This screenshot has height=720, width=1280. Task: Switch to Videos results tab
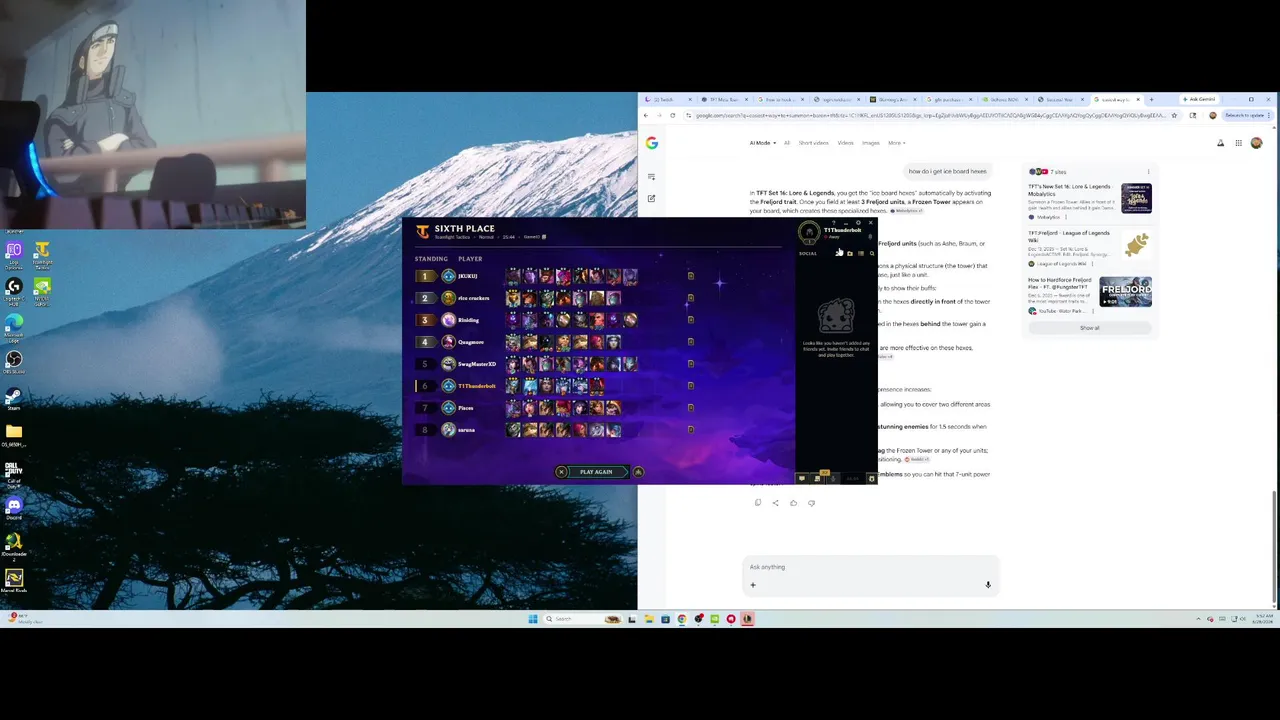[x=845, y=143]
